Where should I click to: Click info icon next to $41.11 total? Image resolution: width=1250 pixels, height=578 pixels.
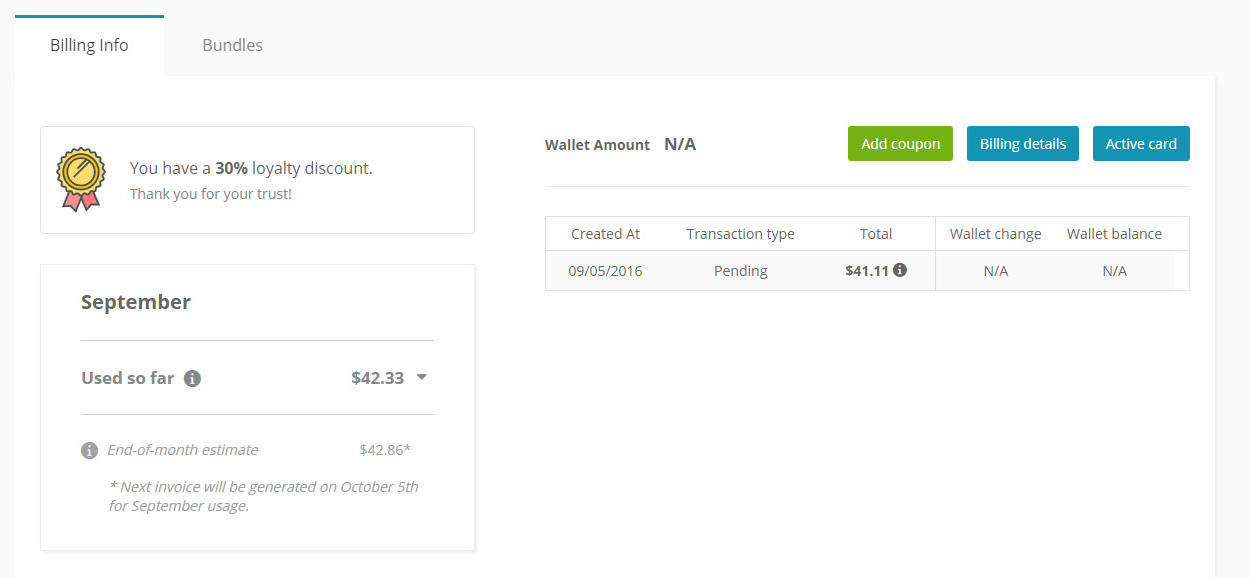coord(900,270)
